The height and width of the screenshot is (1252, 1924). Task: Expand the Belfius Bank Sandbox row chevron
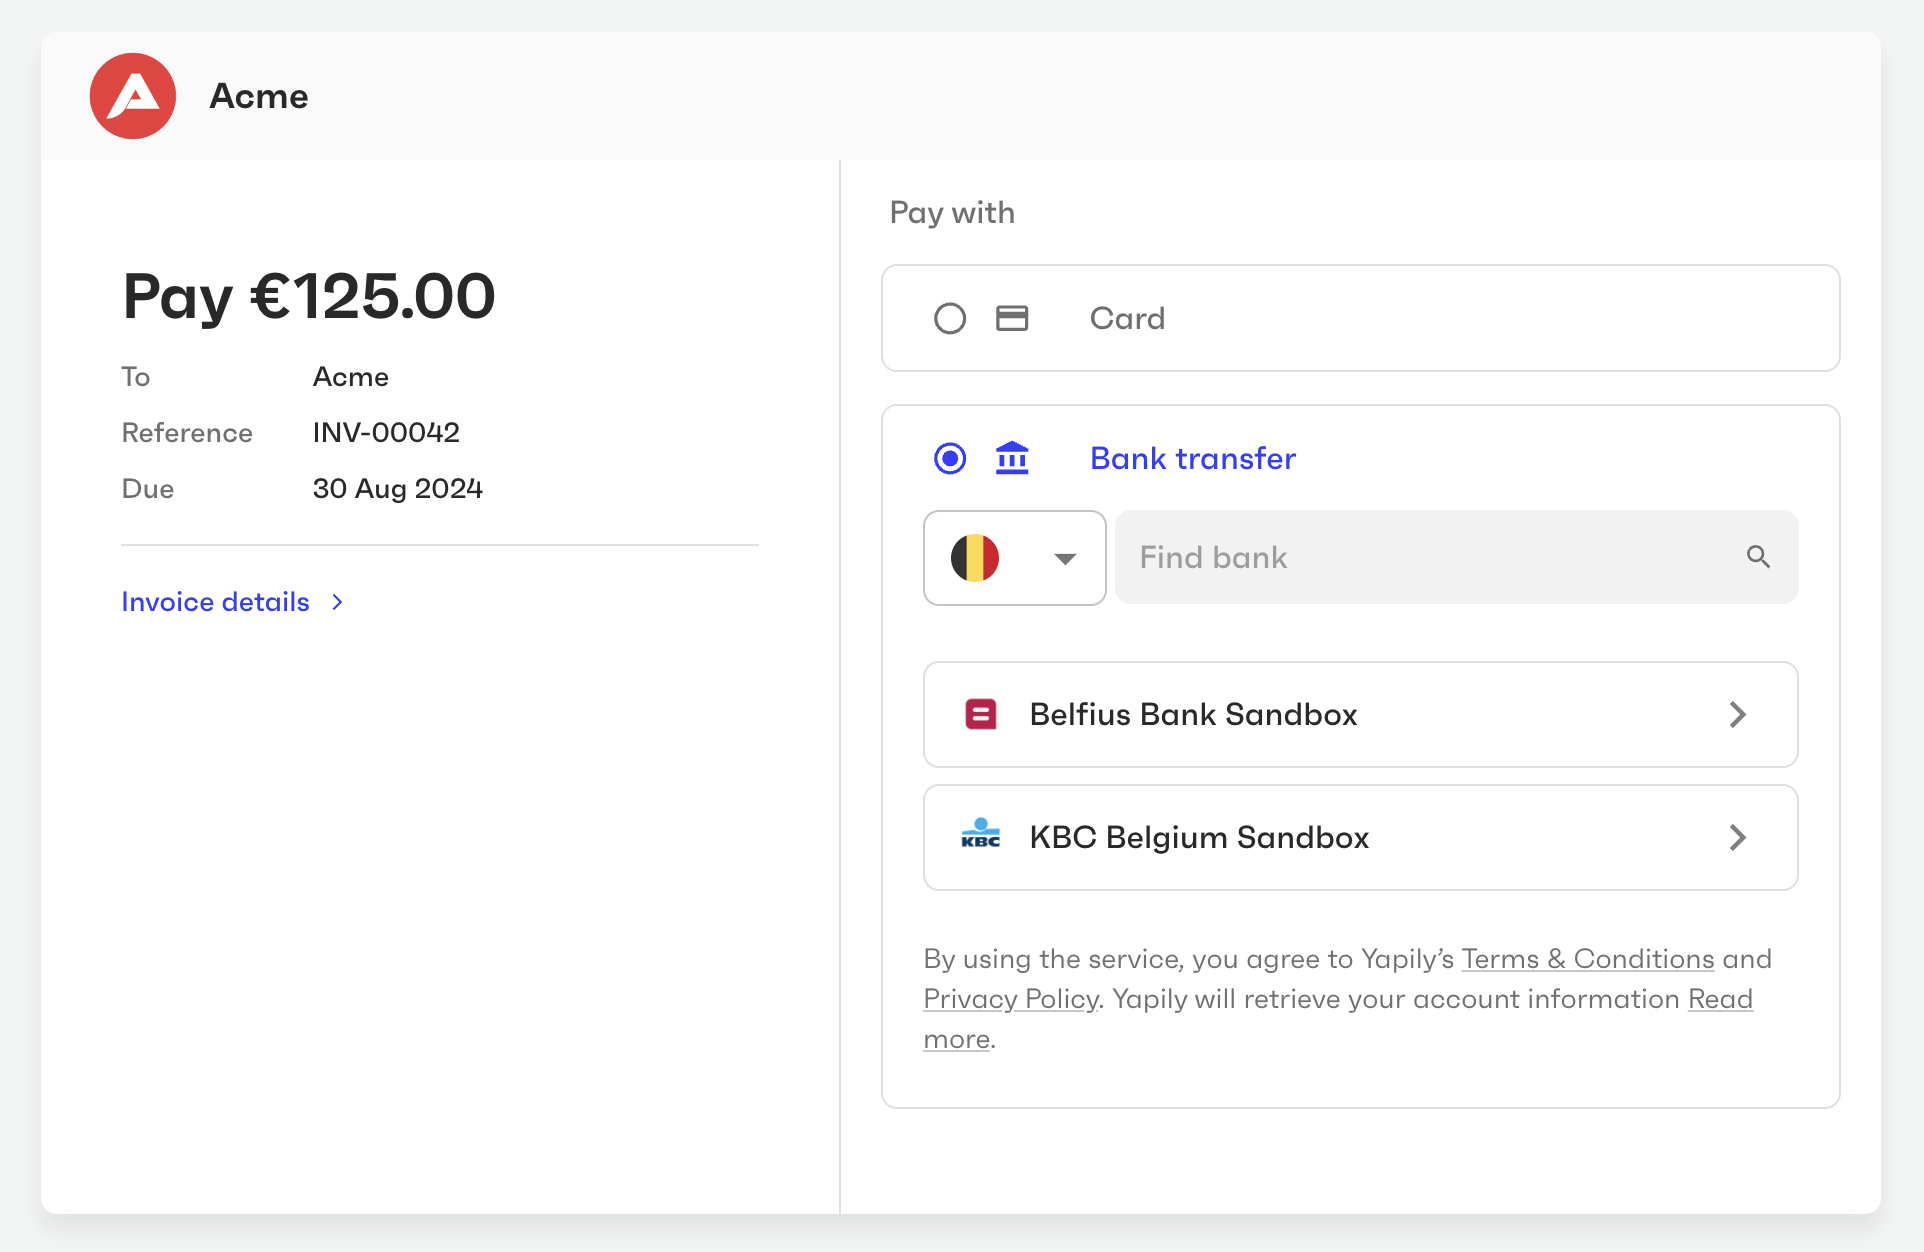click(x=1738, y=714)
